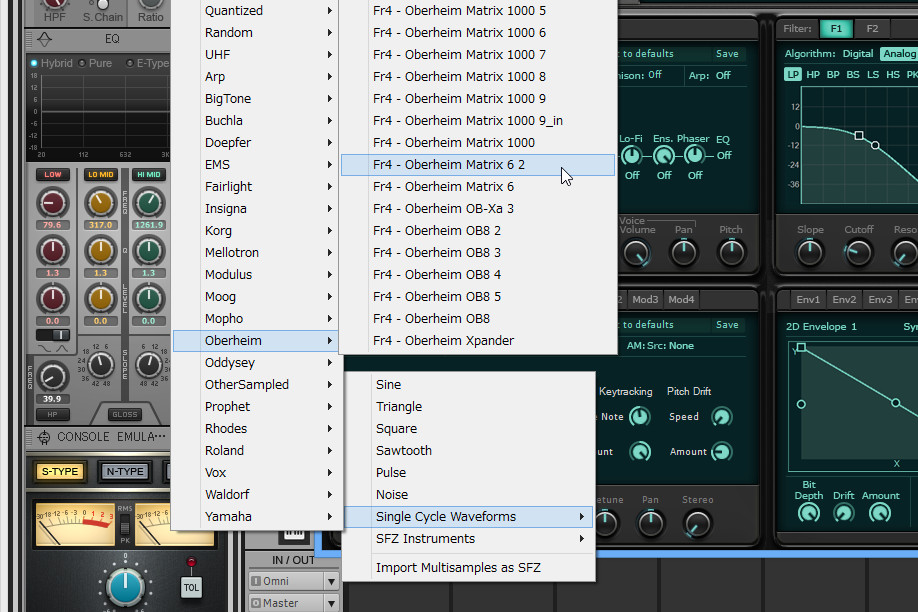Select the LP filter type
Screen dimensions: 918x612
click(x=793, y=74)
